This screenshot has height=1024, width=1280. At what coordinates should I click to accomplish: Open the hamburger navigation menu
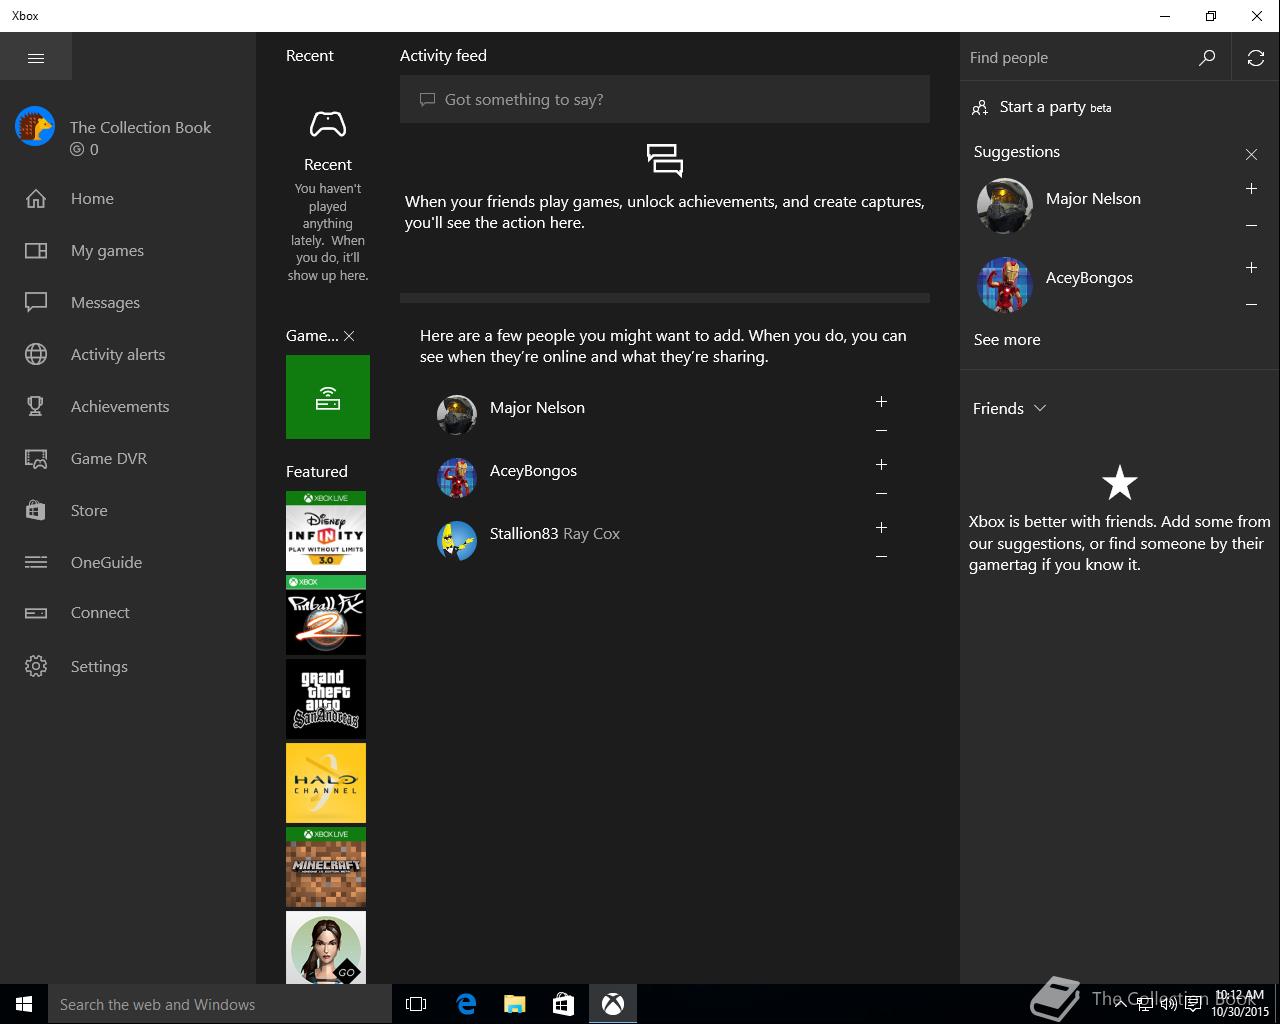pos(36,58)
